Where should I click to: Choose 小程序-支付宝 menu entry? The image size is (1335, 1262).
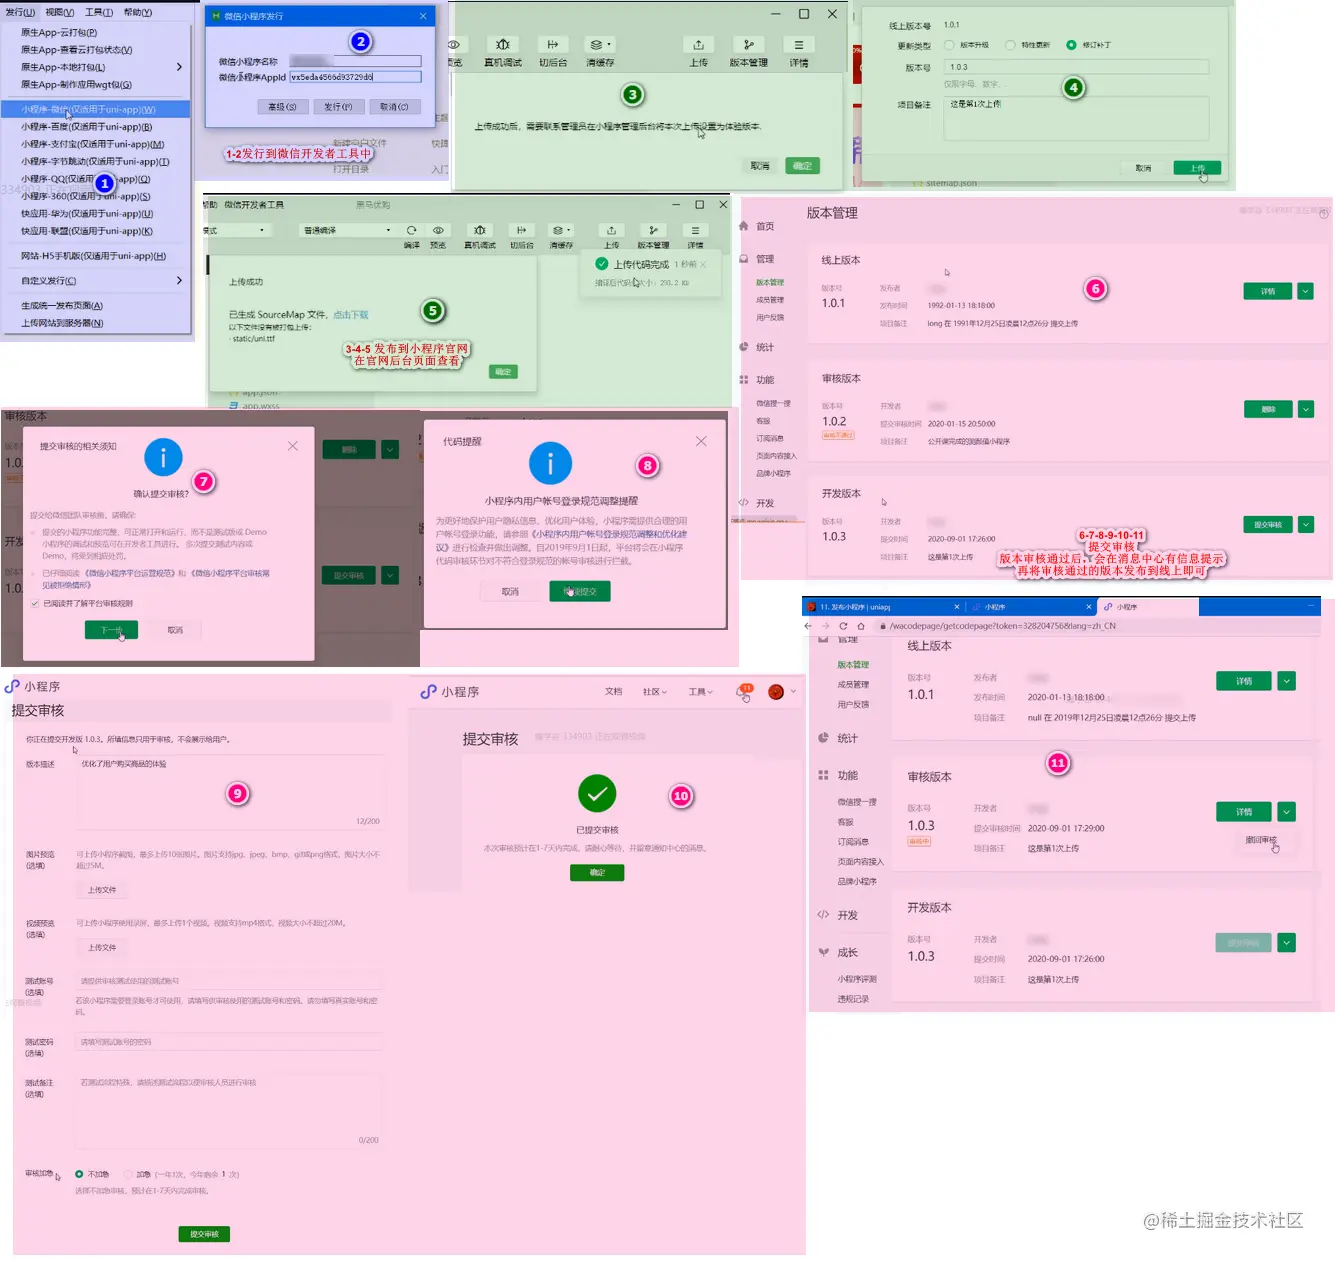point(95,144)
